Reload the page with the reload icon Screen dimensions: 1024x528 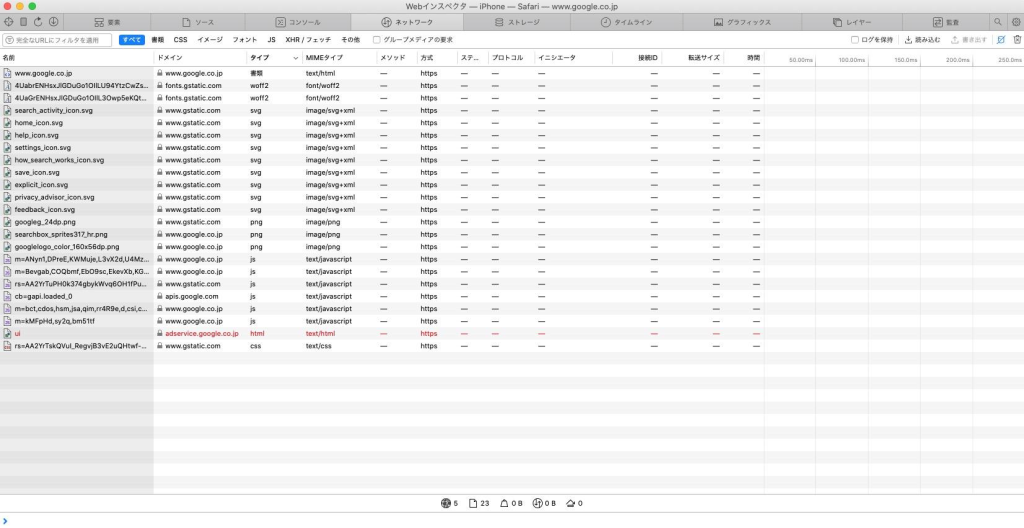tap(37, 21)
